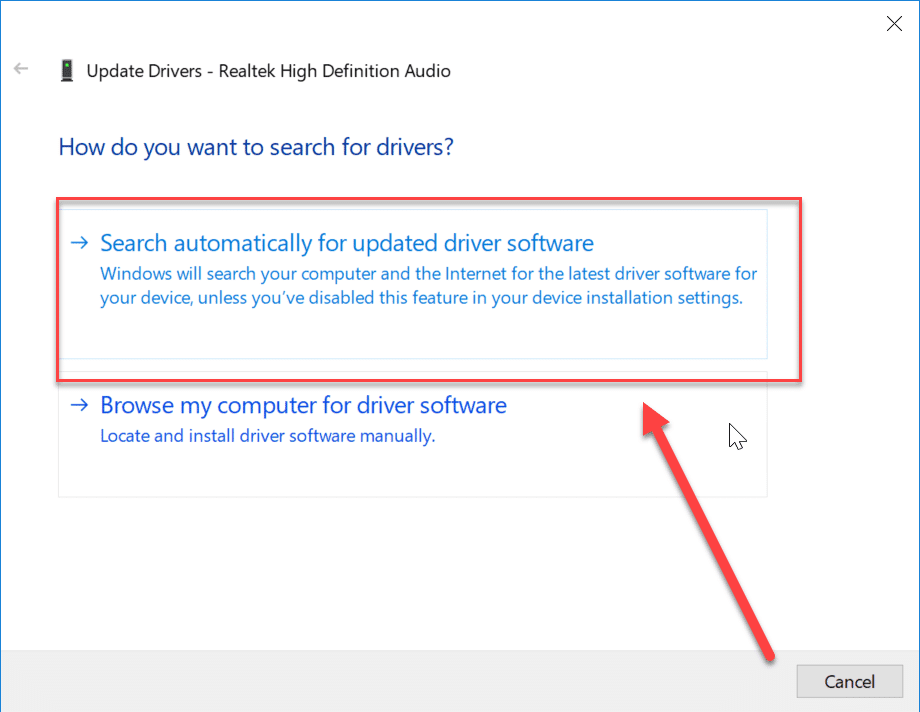Viewport: 920px width, 712px height.
Task: Click the gray footer bar left of Cancel
Action: pos(400,681)
